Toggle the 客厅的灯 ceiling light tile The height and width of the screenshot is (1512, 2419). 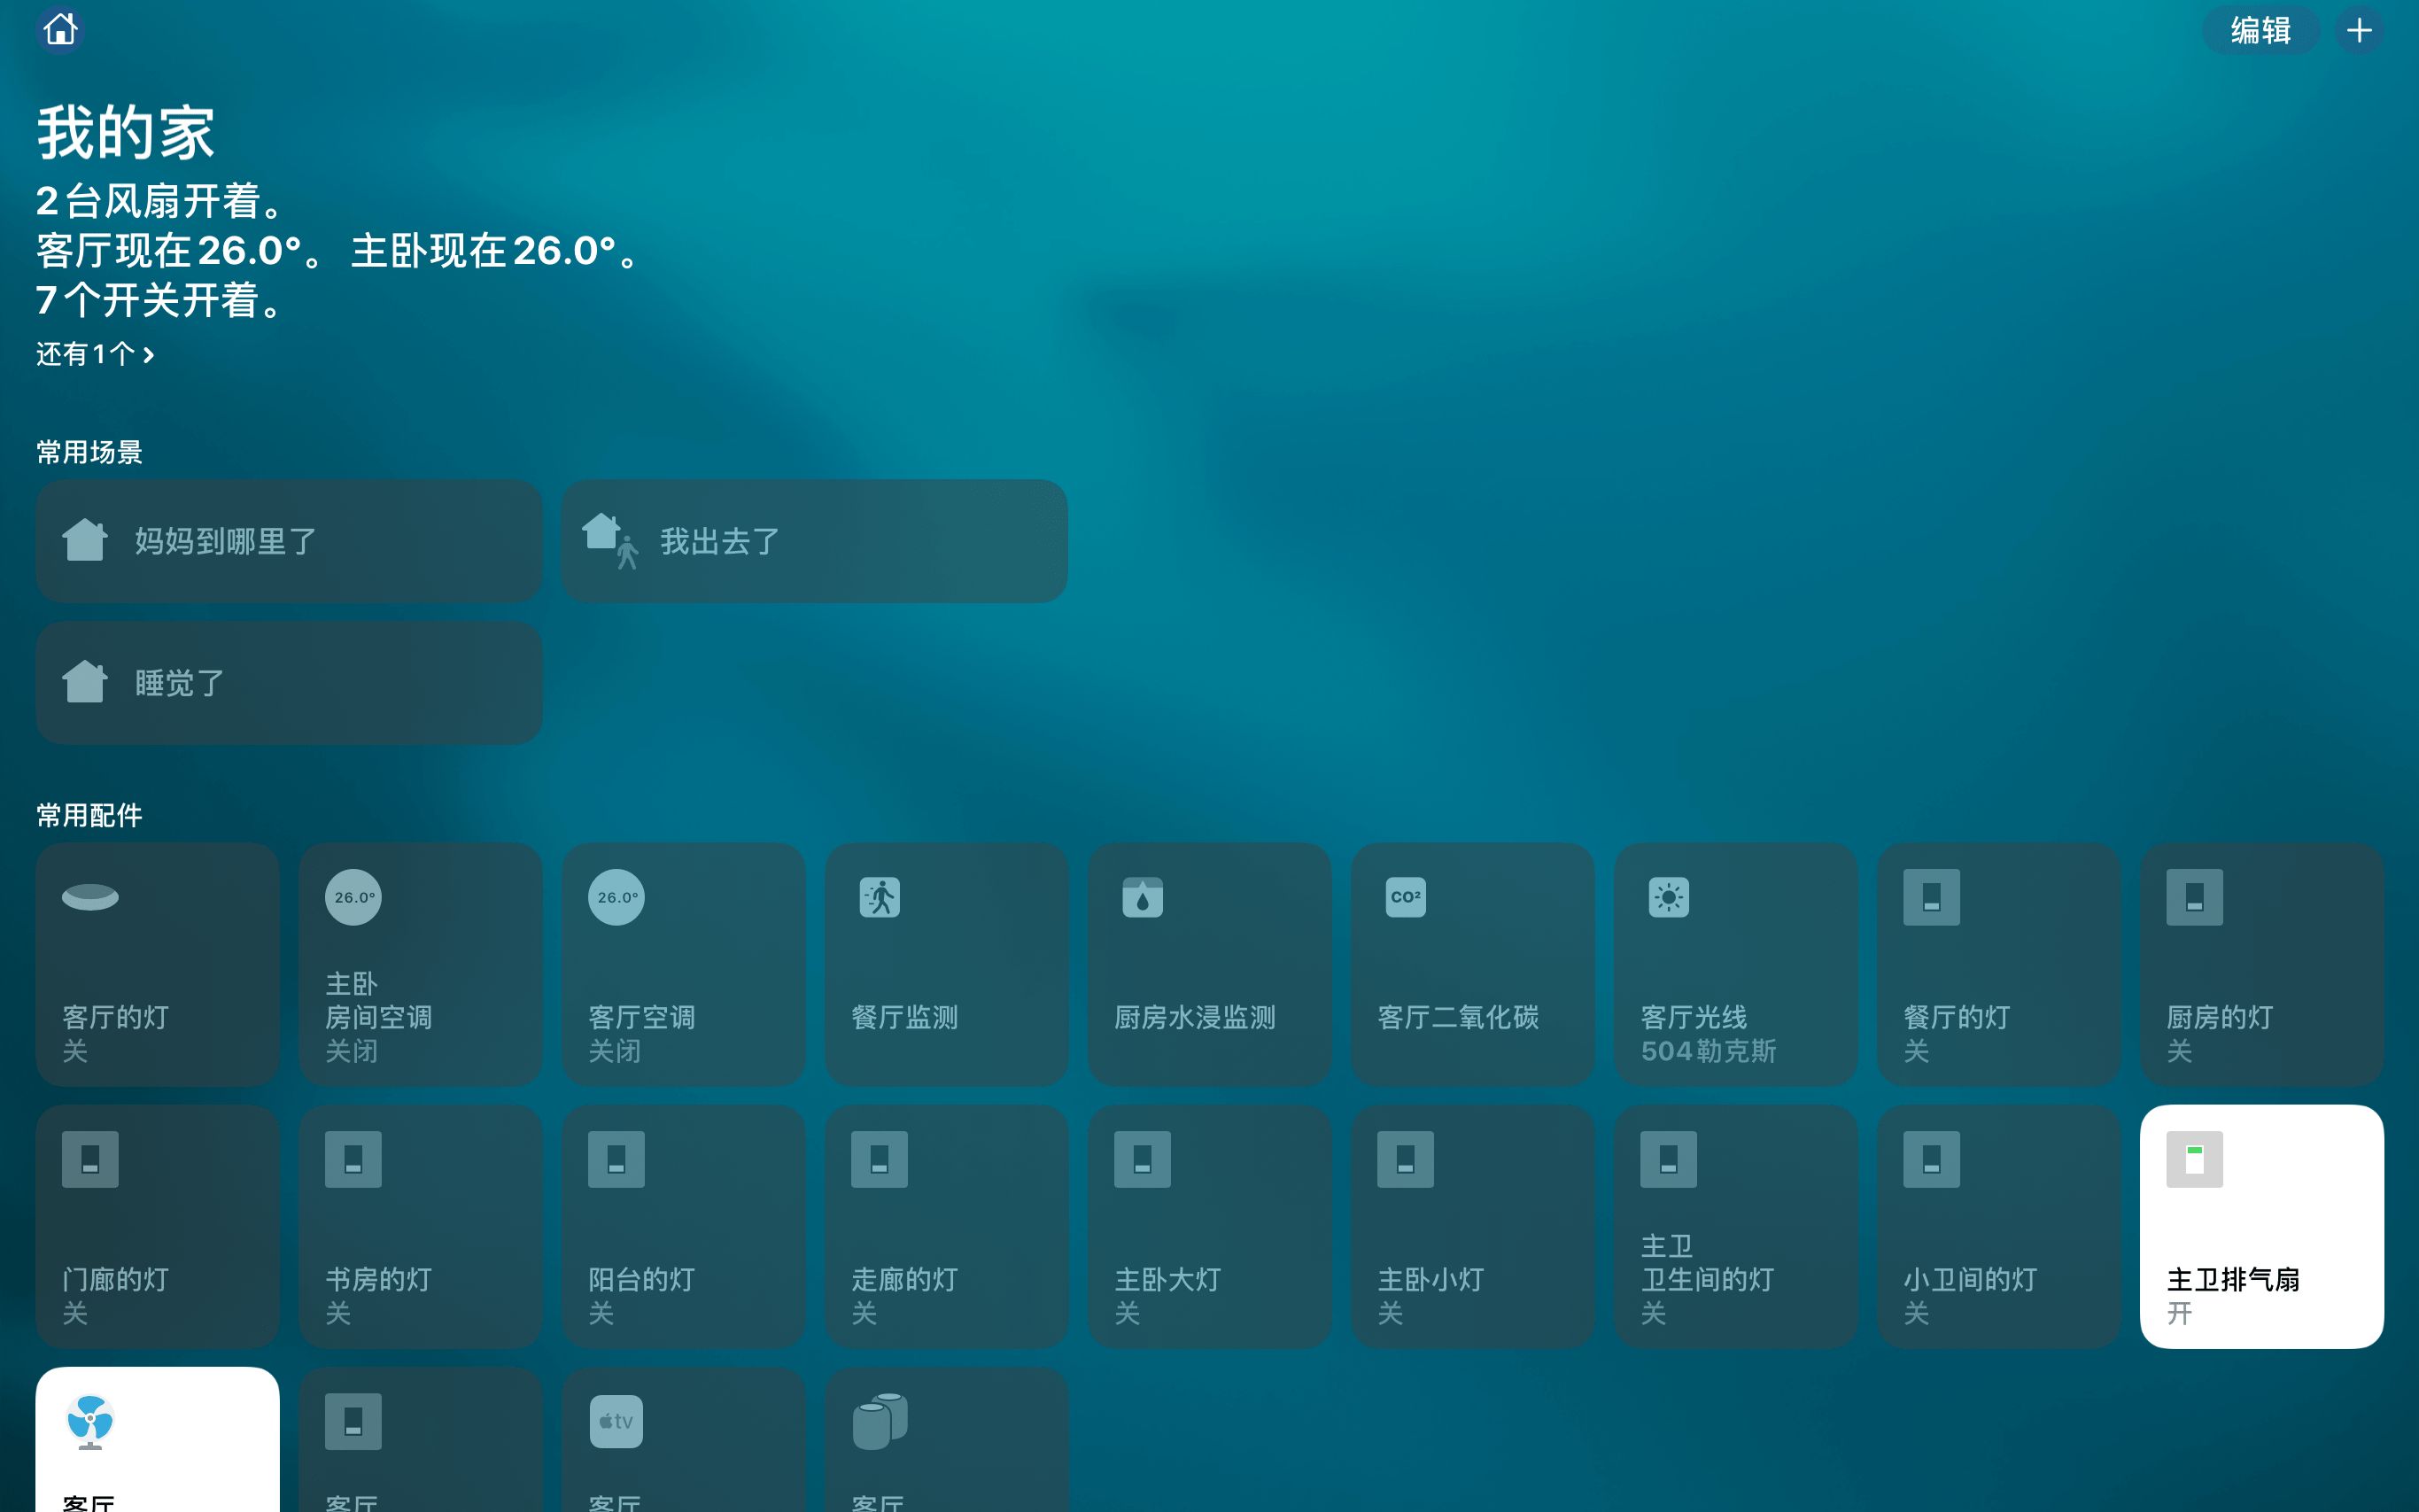click(157, 964)
